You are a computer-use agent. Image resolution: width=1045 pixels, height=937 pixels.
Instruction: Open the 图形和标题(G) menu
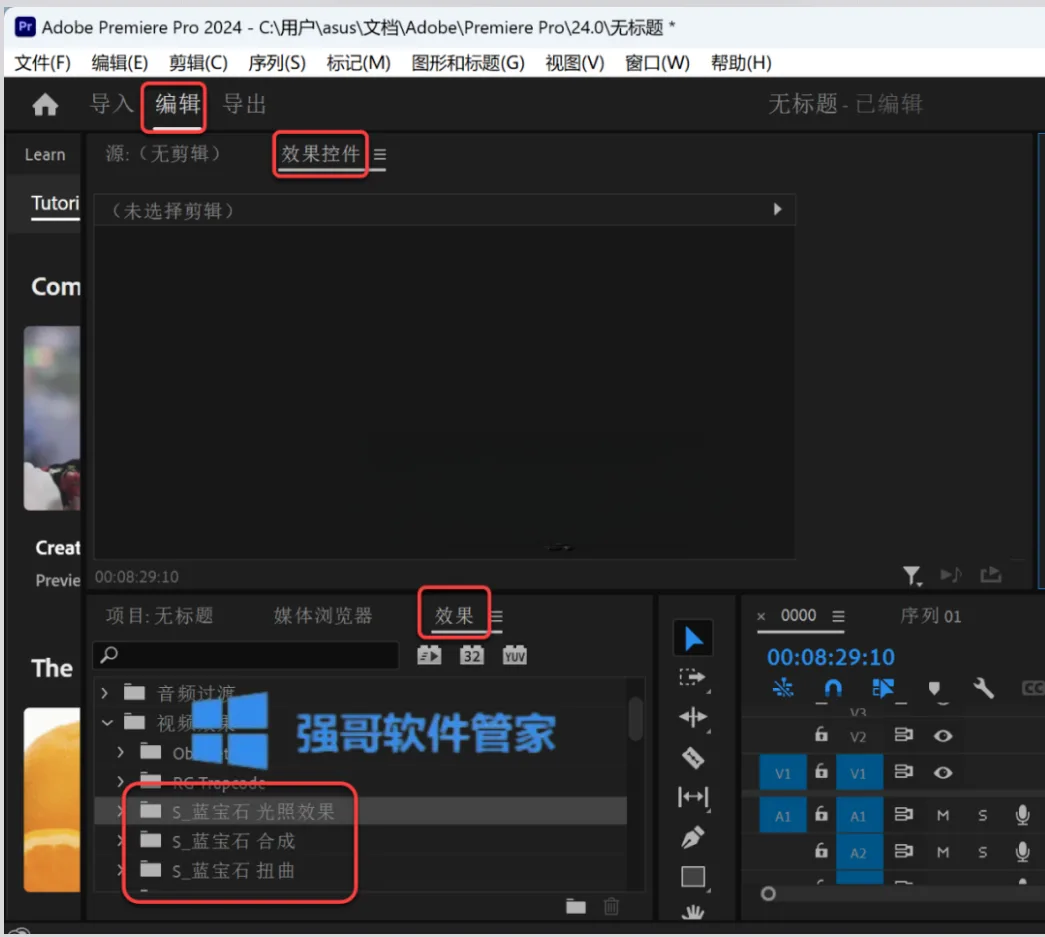click(468, 63)
